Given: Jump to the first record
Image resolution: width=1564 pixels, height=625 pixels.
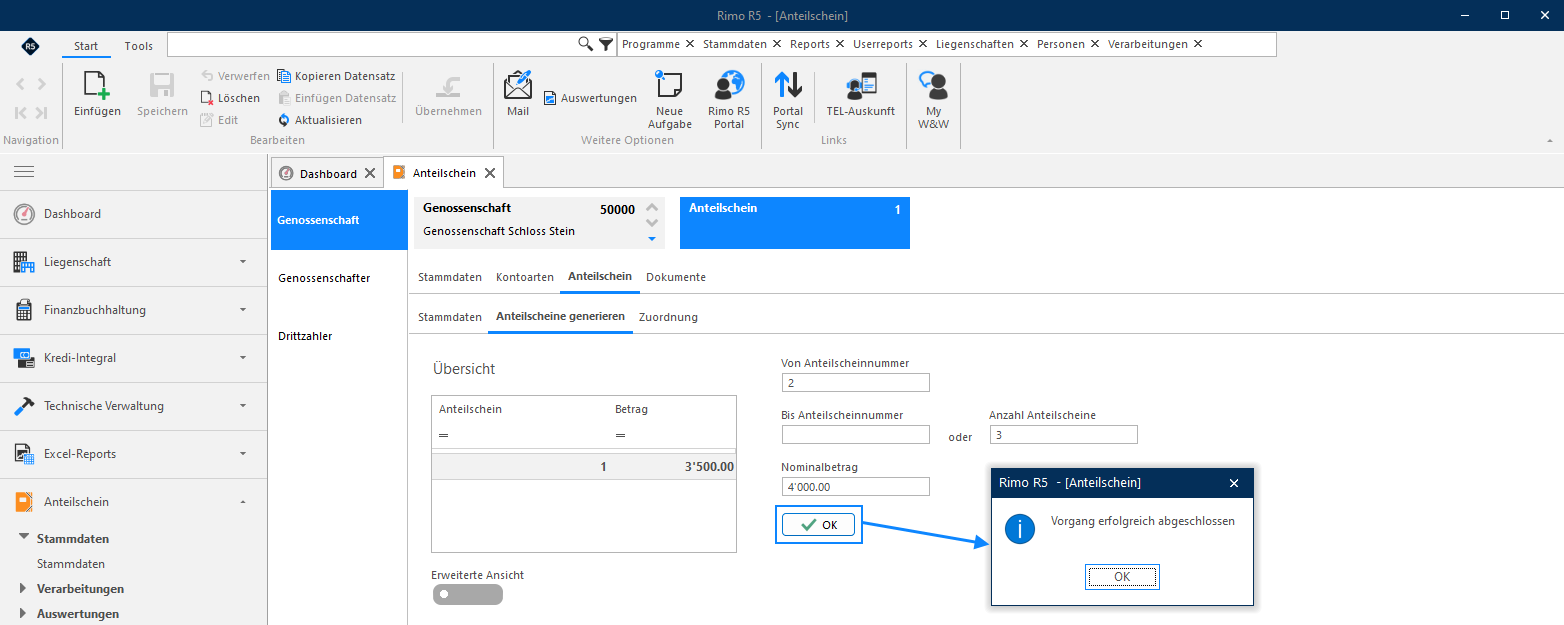Looking at the screenshot, I should tap(20, 113).
